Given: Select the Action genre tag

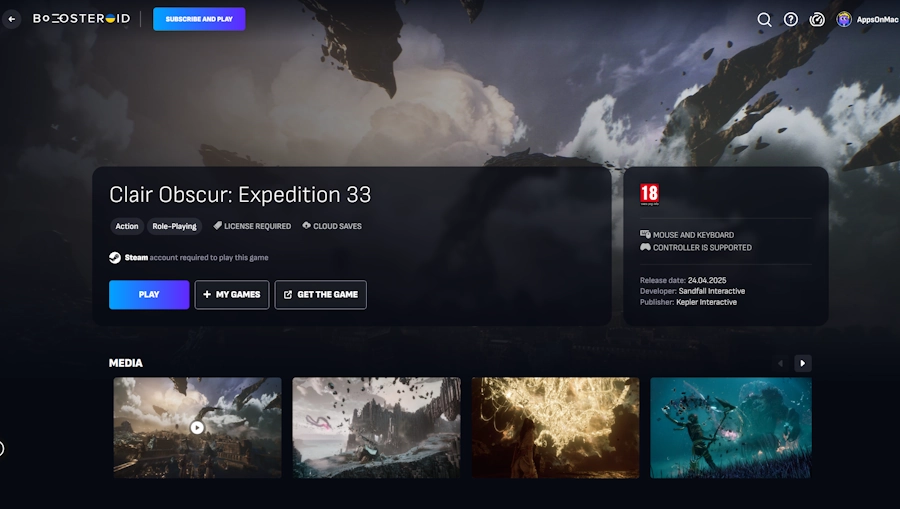Looking at the screenshot, I should coord(127,226).
